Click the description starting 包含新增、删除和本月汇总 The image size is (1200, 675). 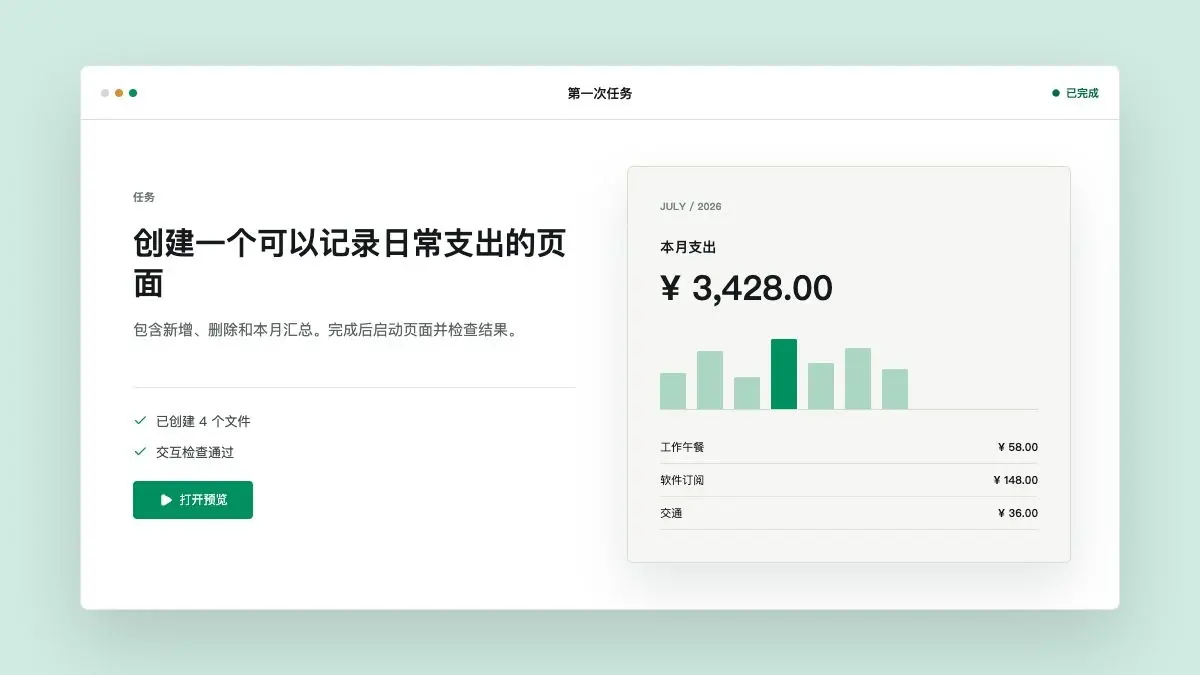[328, 330]
